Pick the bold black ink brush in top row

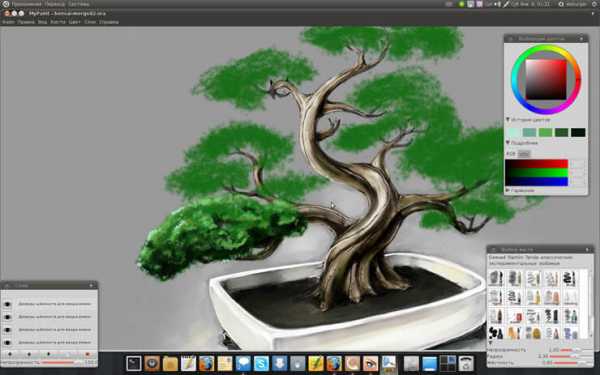click(569, 279)
